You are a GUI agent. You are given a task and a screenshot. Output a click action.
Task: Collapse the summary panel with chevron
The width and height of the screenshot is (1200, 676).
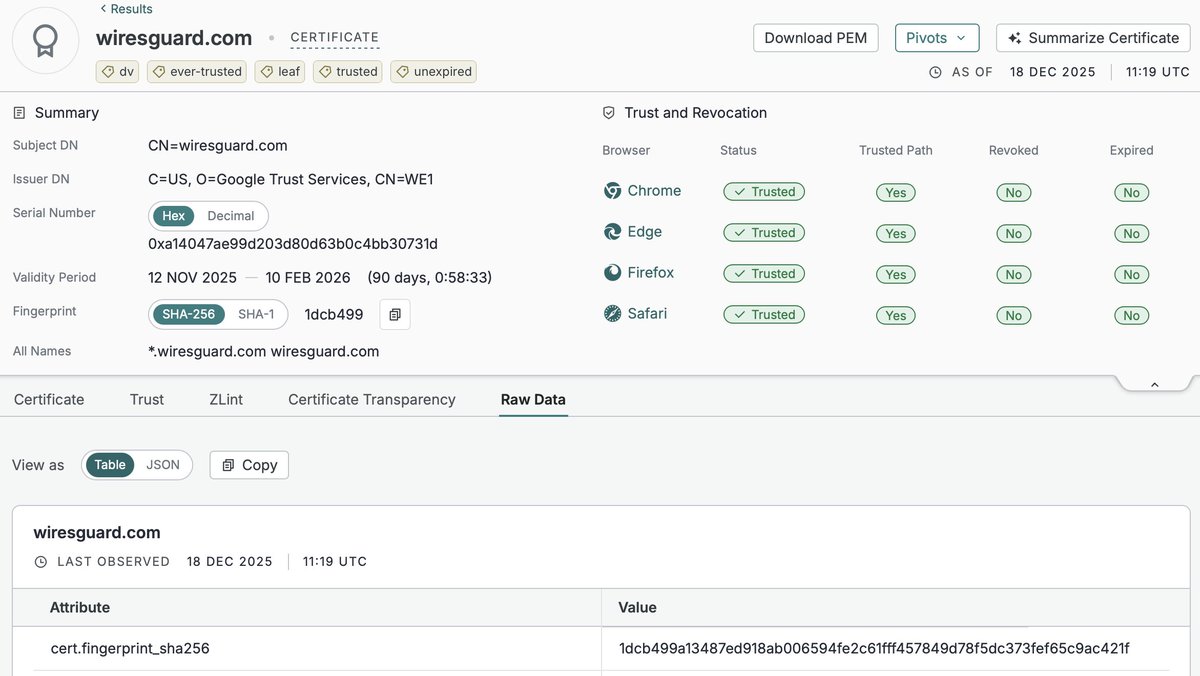coord(1154,385)
